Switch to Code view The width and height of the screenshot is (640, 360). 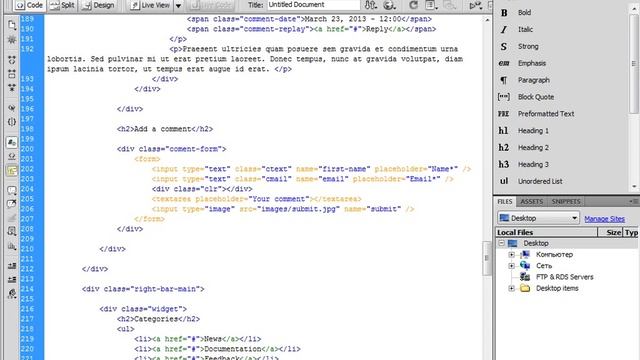pos(30,5)
